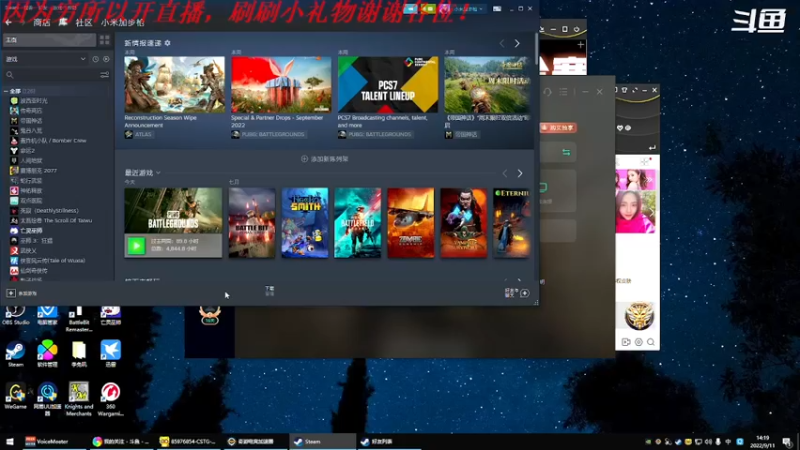The image size is (800, 450).
Task: Open WeGame desktop shortcut
Action: coord(15,396)
